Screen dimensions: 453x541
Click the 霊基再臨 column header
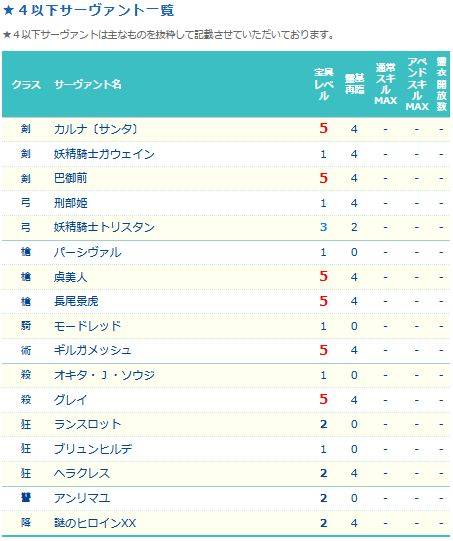click(354, 84)
